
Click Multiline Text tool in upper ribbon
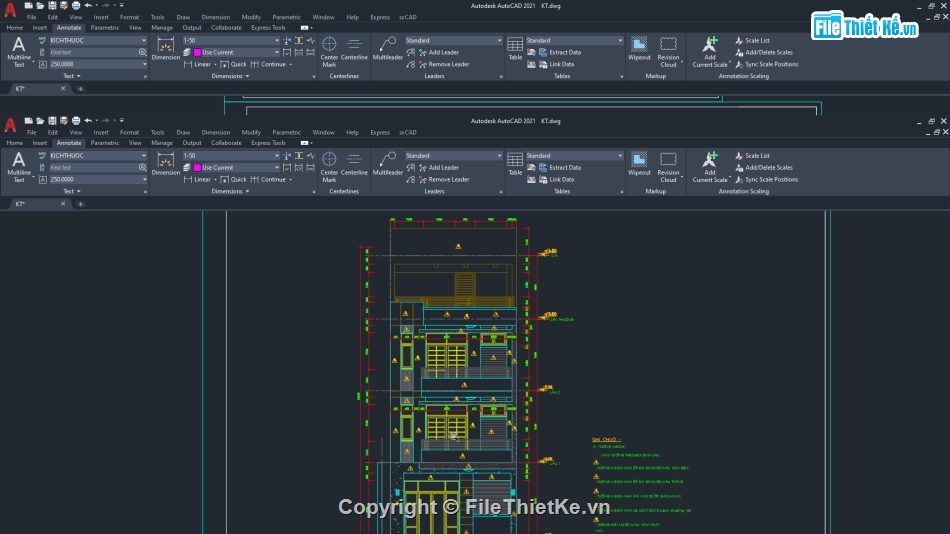[x=19, y=52]
